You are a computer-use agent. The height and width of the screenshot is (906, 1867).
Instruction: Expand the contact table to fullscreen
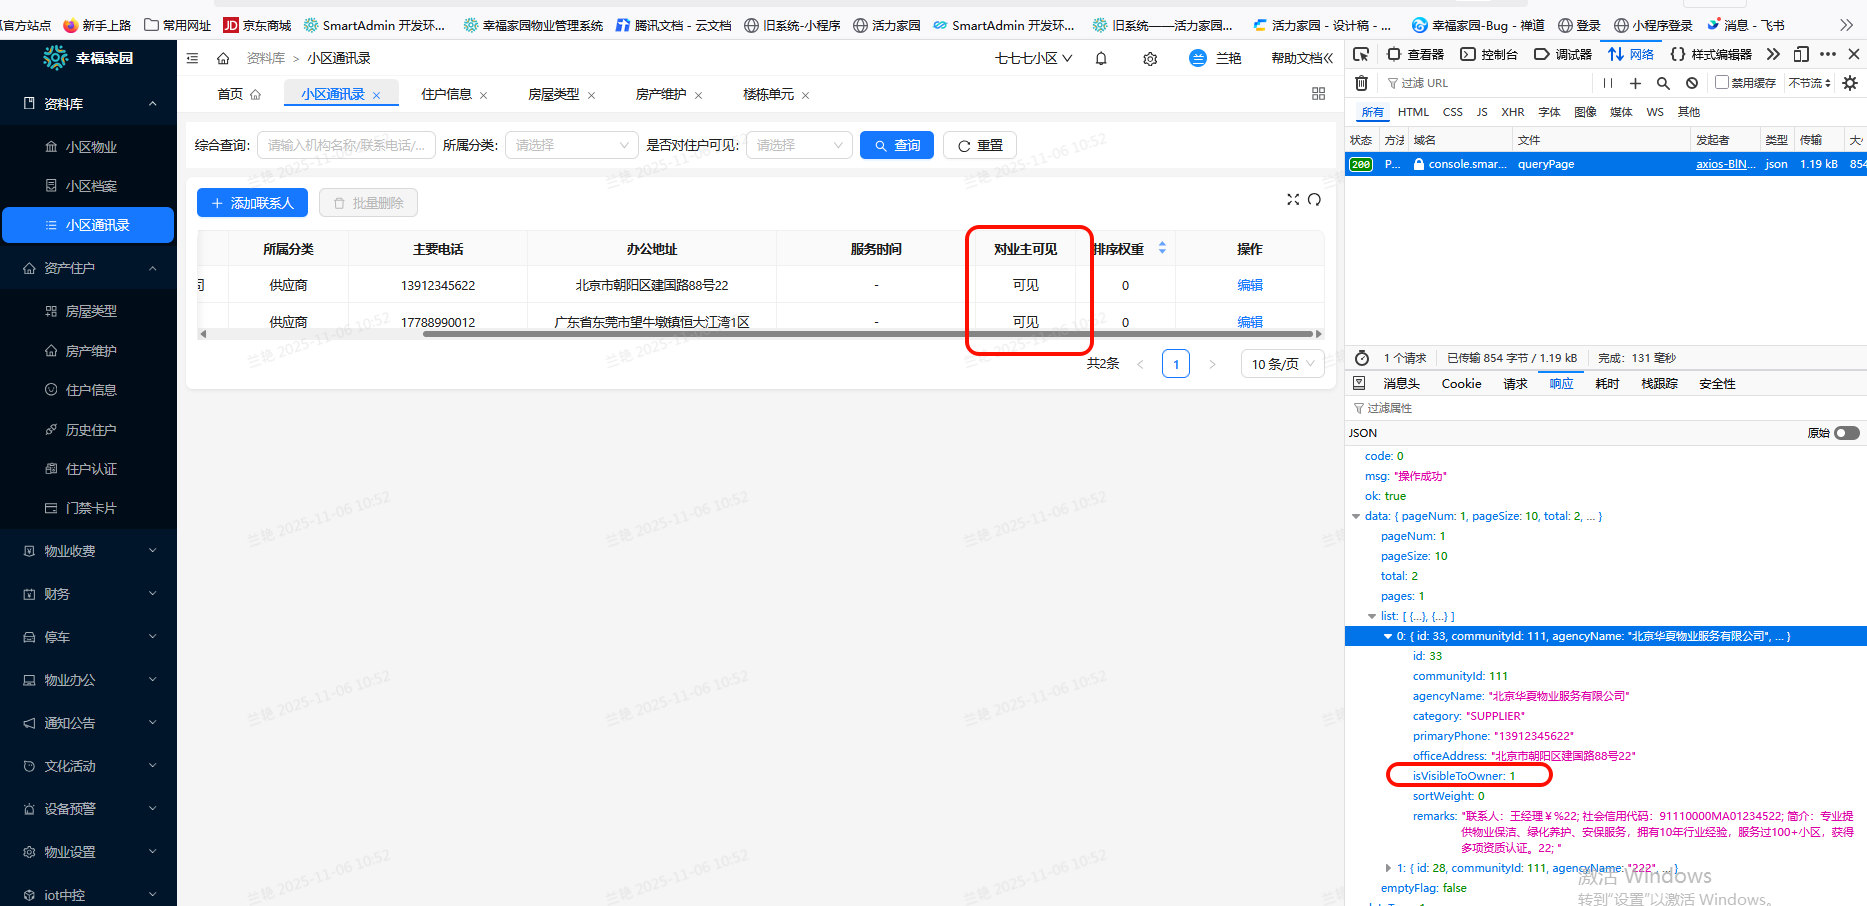(x=1293, y=200)
